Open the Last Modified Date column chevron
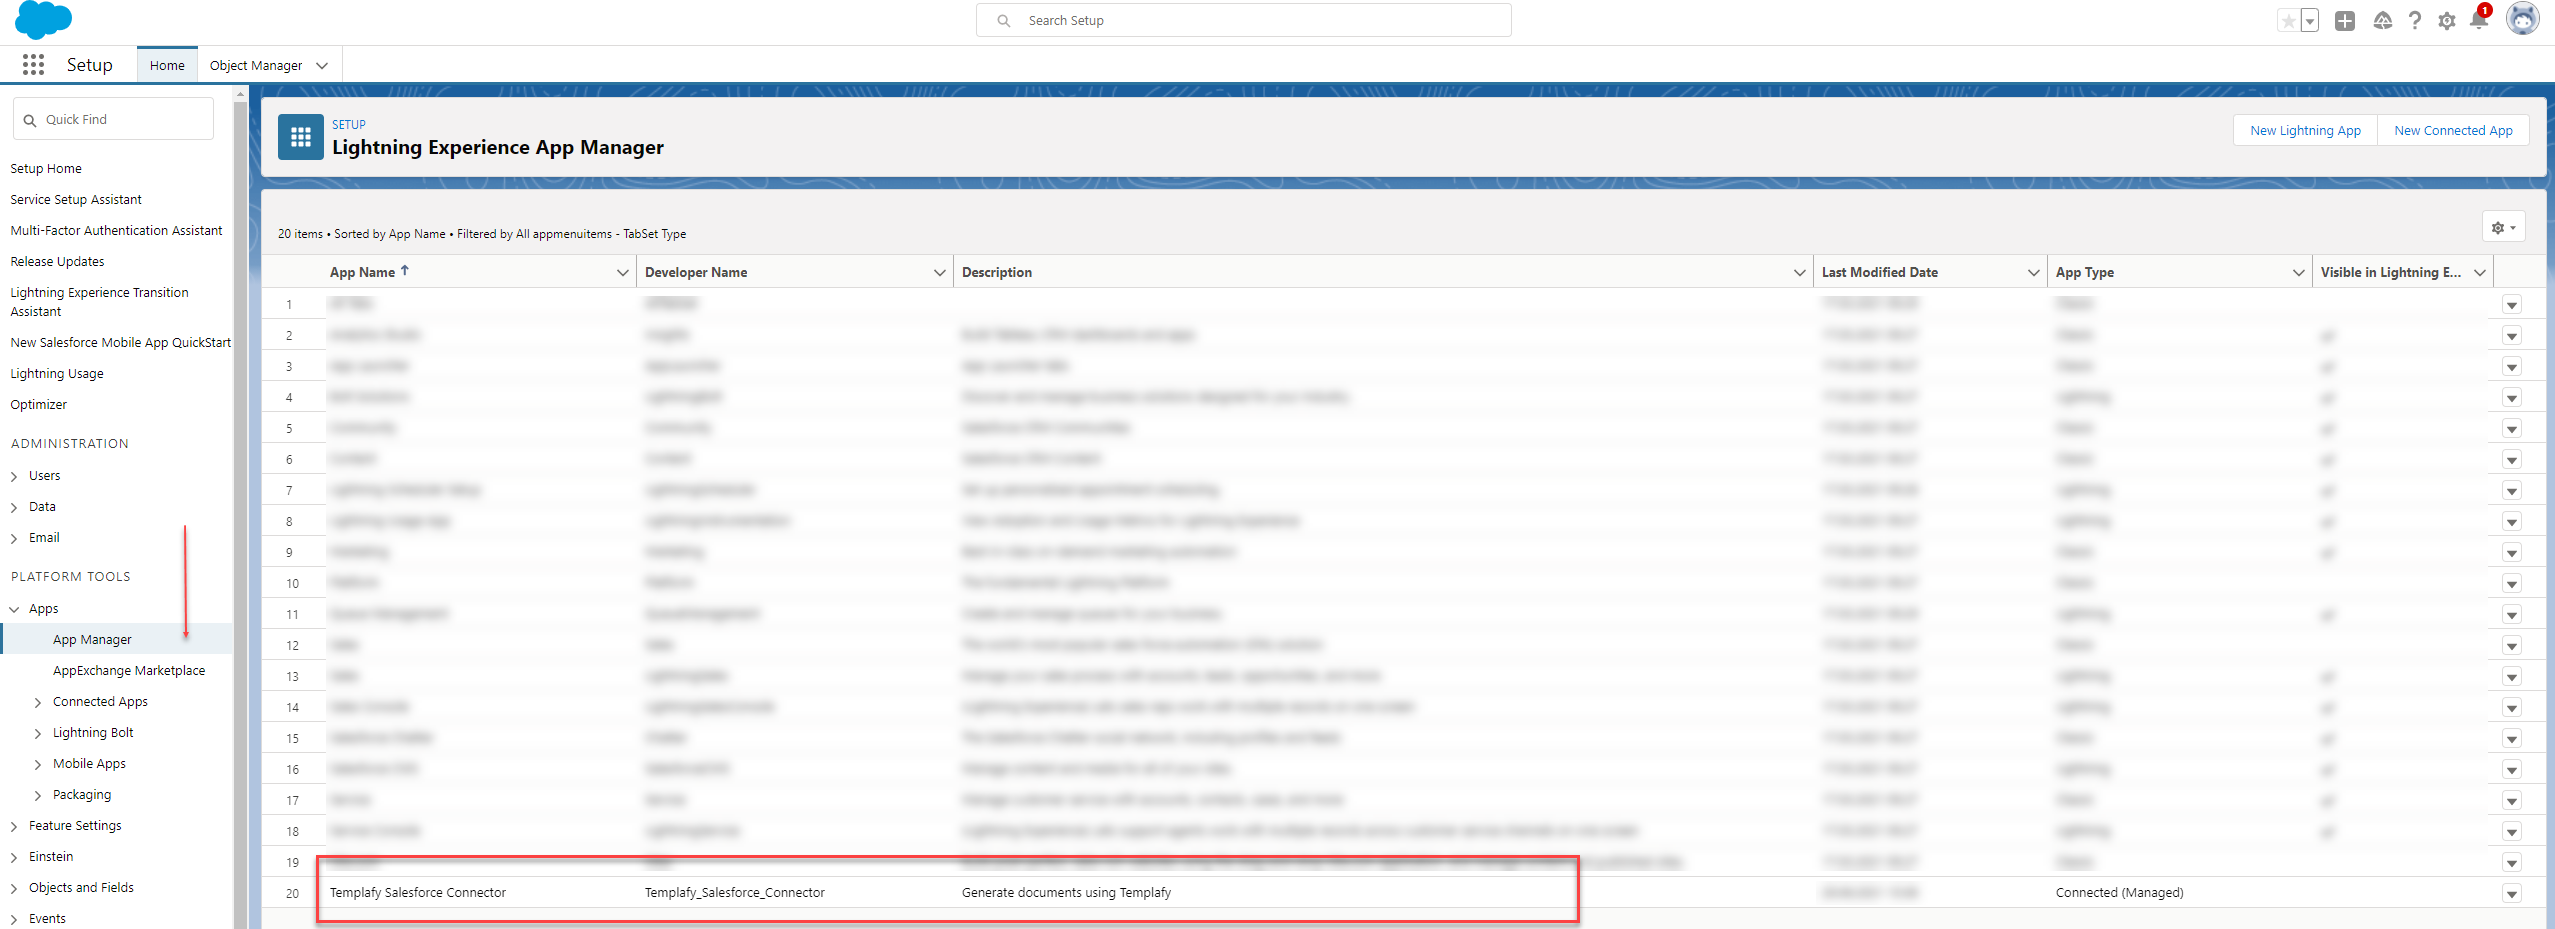 coord(2033,273)
